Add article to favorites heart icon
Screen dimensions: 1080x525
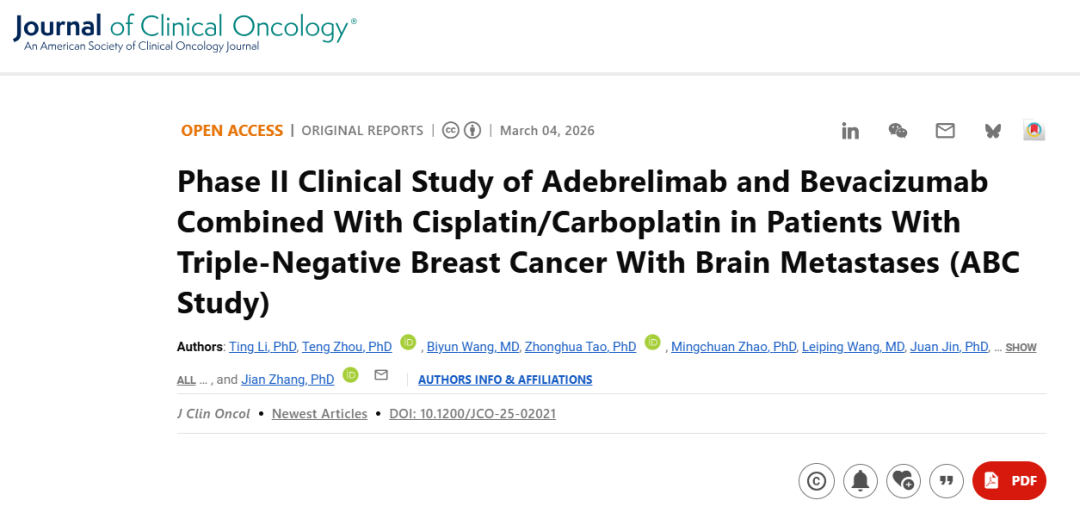click(x=903, y=481)
